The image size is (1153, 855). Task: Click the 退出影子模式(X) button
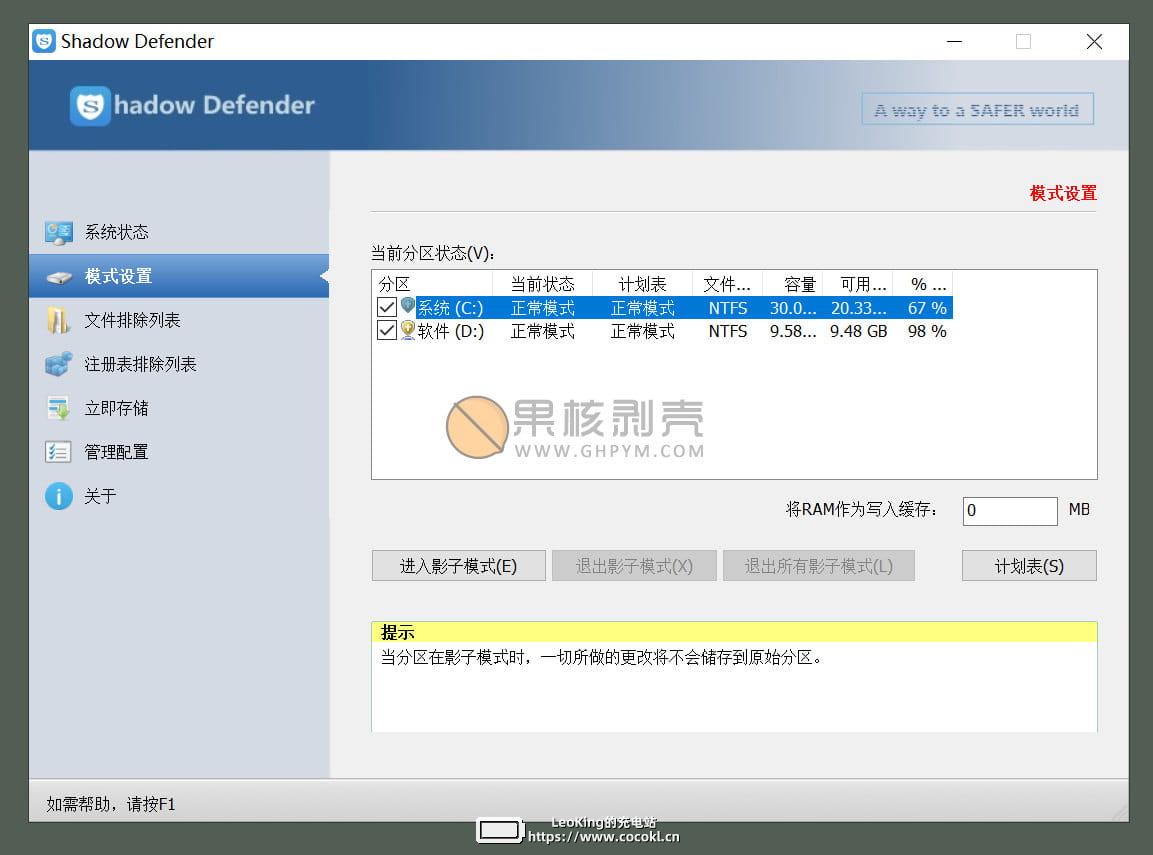(x=634, y=566)
